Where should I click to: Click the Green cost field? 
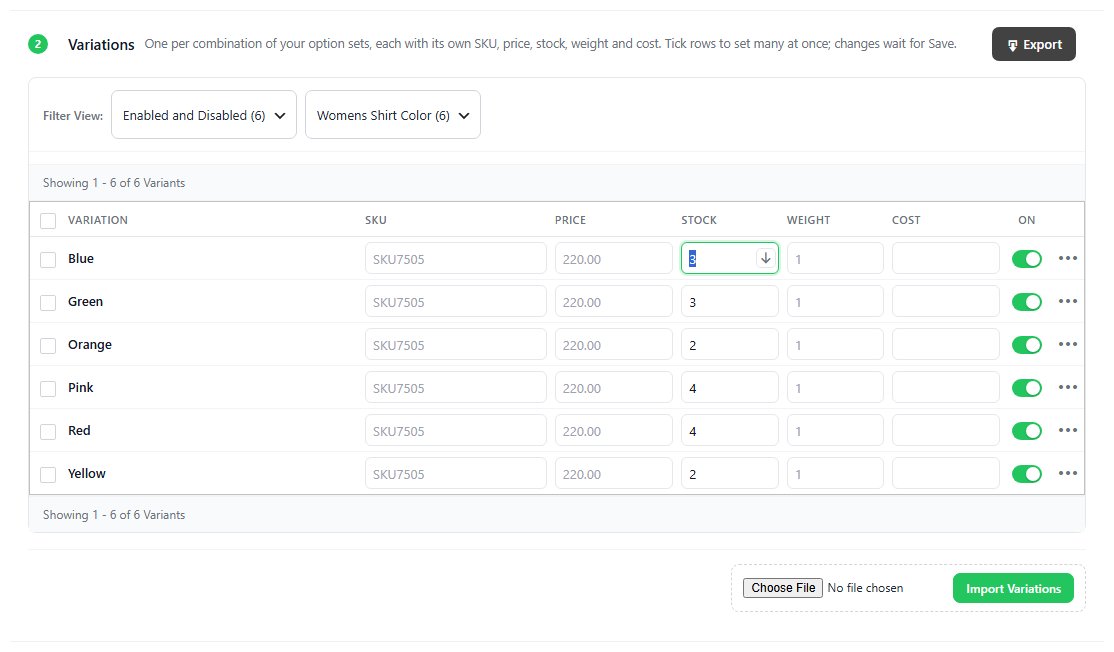point(946,302)
